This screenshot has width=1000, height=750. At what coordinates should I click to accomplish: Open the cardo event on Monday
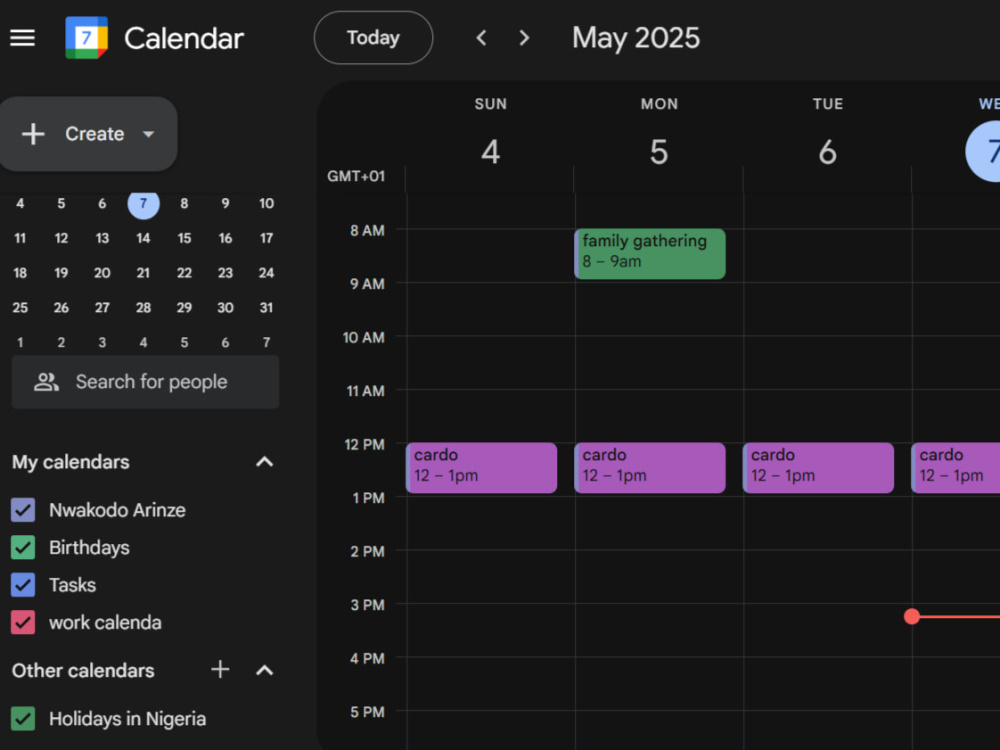click(650, 468)
